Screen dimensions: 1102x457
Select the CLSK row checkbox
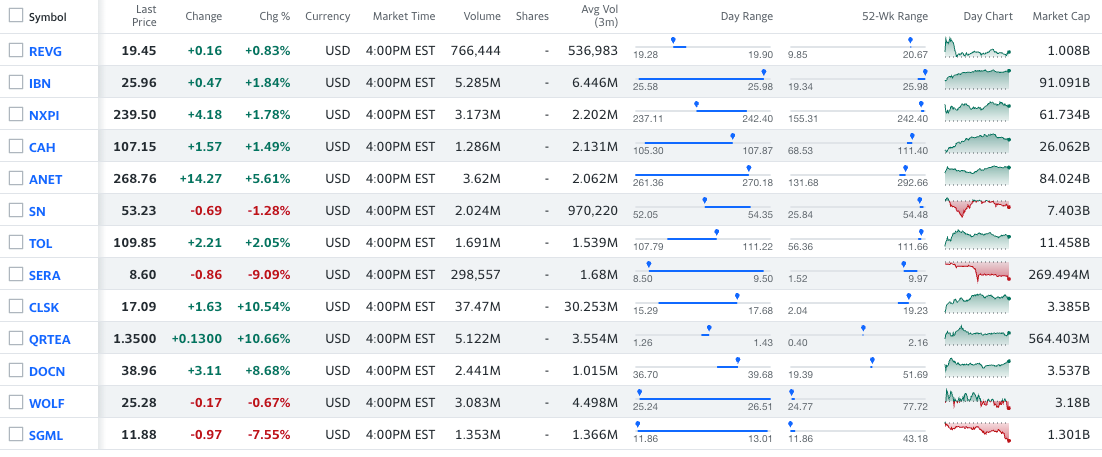coord(15,306)
